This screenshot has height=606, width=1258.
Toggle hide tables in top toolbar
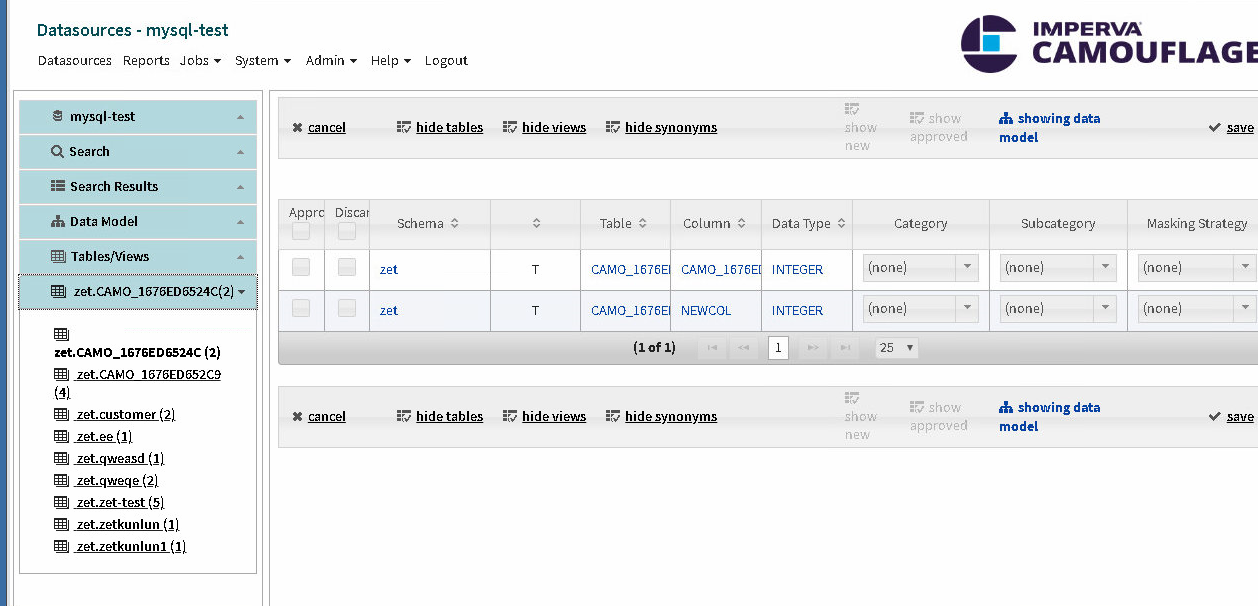tap(440, 127)
